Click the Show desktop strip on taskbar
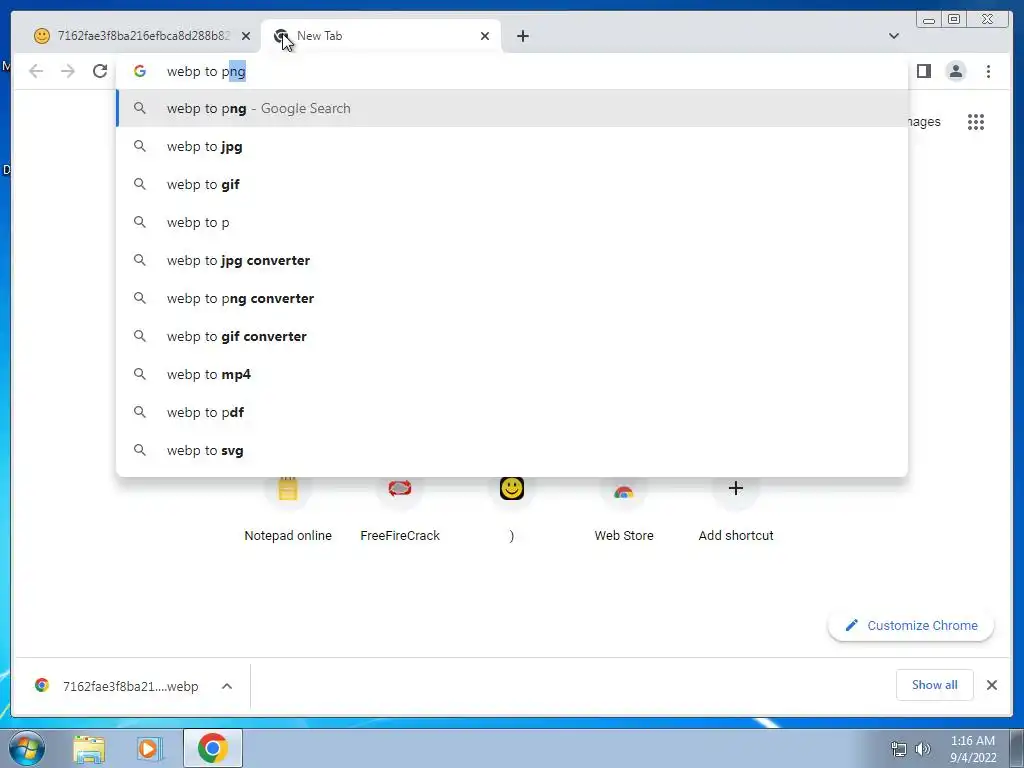The image size is (1024, 768). click(x=1017, y=748)
